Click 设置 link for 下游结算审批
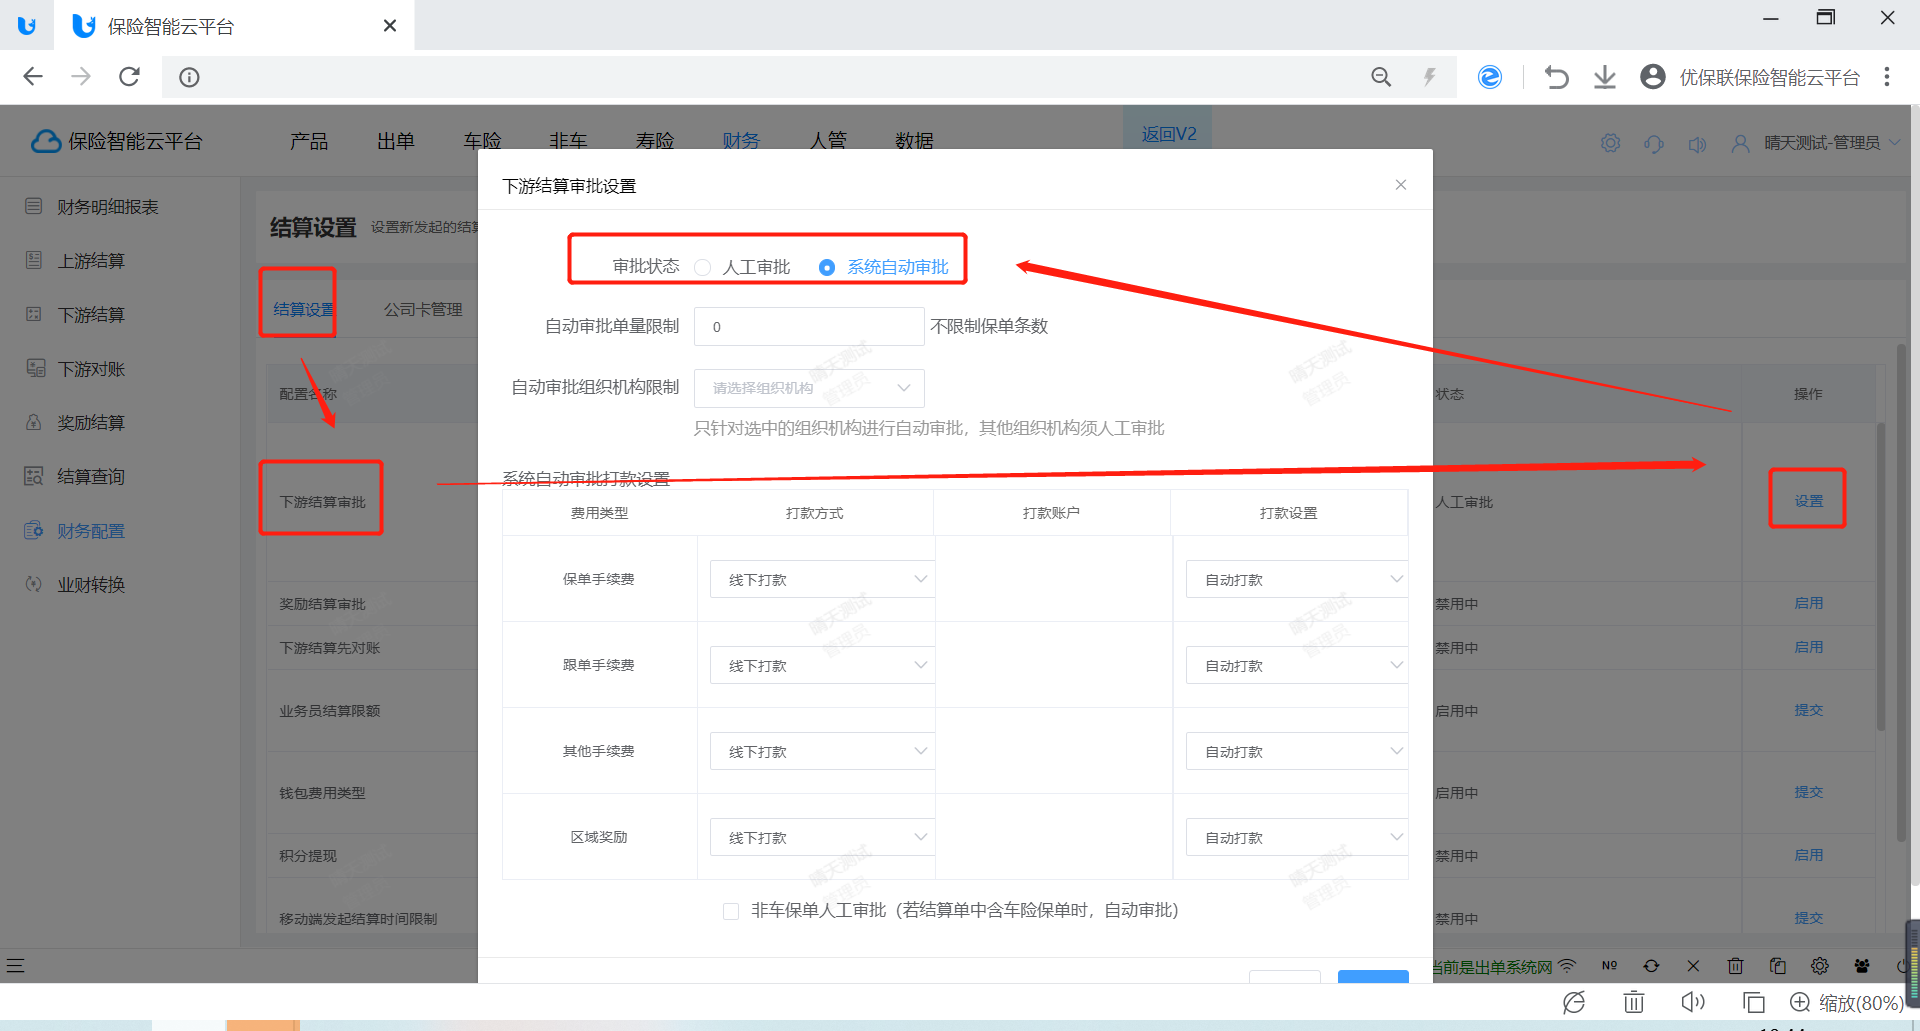1920x1031 pixels. pos(1808,501)
